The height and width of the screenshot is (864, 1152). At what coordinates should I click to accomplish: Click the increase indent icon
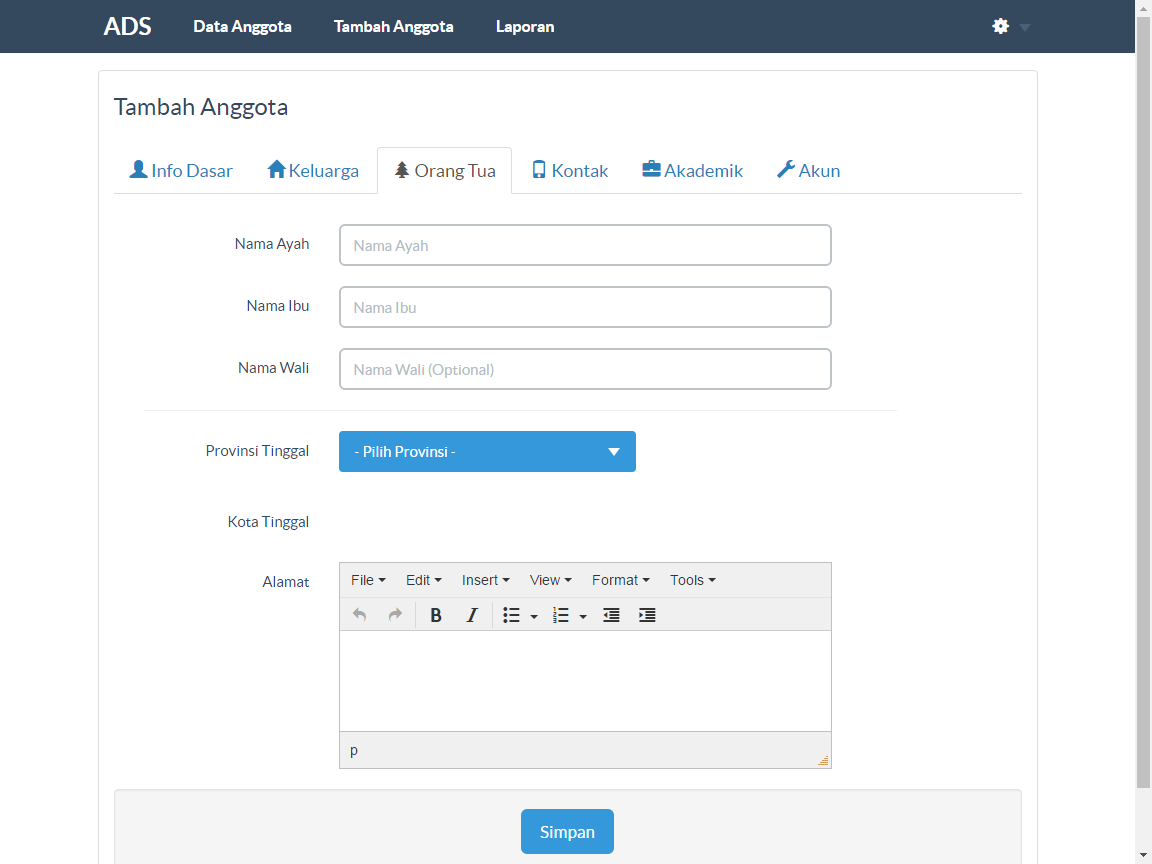click(647, 615)
